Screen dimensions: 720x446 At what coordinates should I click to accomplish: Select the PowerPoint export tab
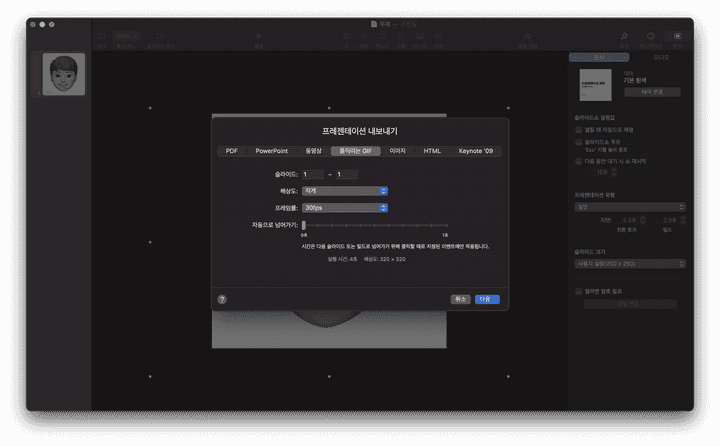click(x=271, y=151)
